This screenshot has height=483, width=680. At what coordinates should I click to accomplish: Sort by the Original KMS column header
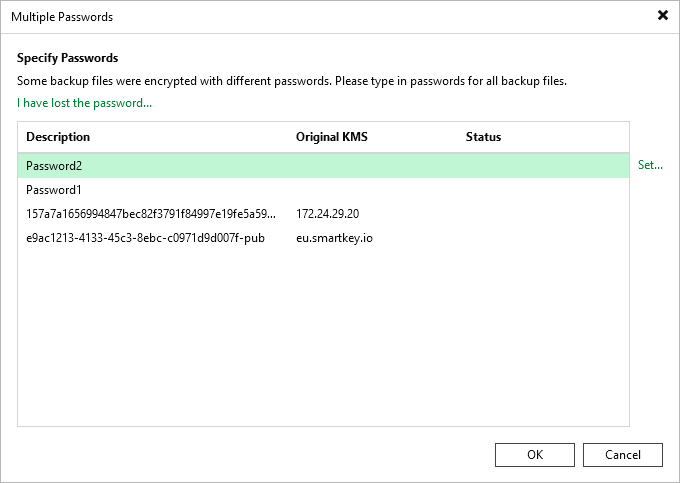pyautogui.click(x=332, y=137)
